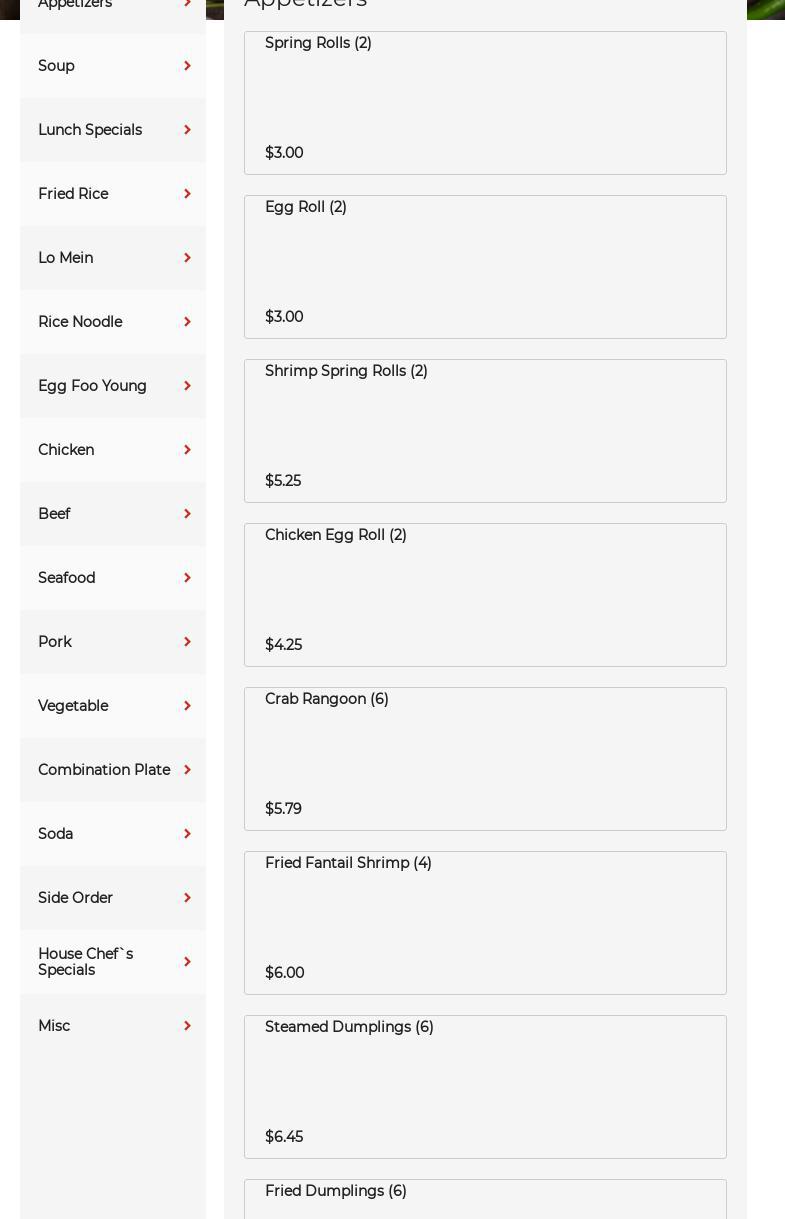Click the arrow icon next to Lunch Specials
The height and width of the screenshot is (1219, 785).
point(187,130)
